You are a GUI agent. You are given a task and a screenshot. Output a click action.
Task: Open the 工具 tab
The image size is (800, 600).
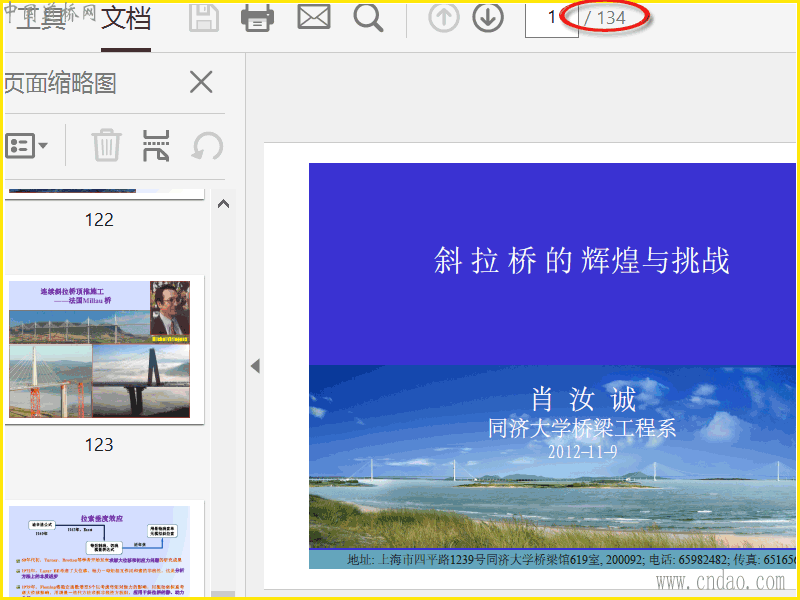point(40,19)
